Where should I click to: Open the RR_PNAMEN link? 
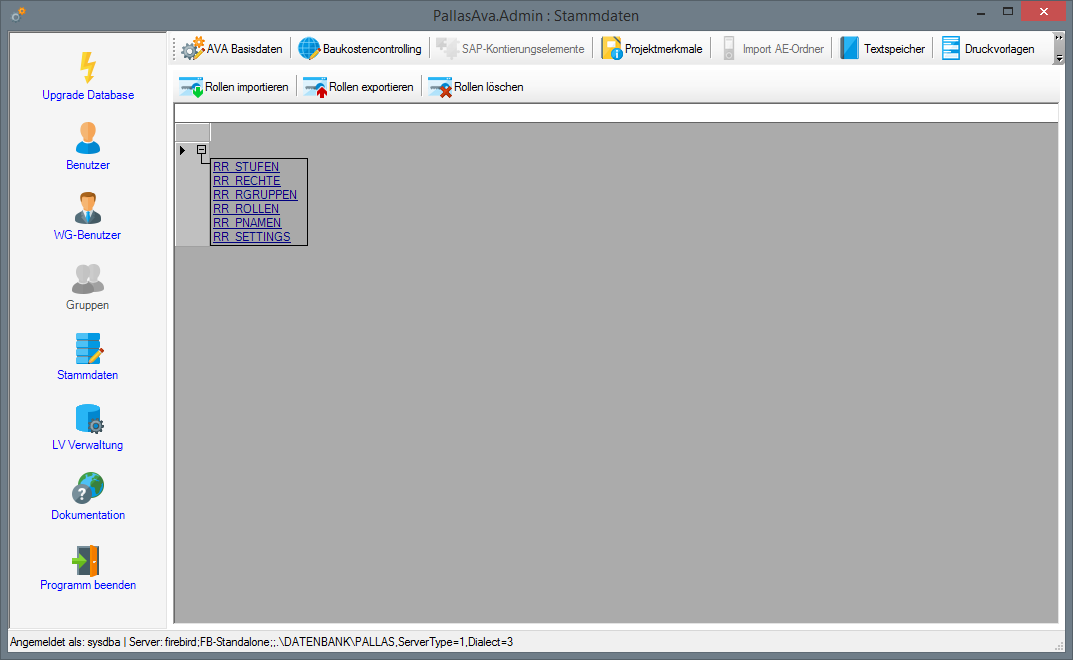(247, 223)
